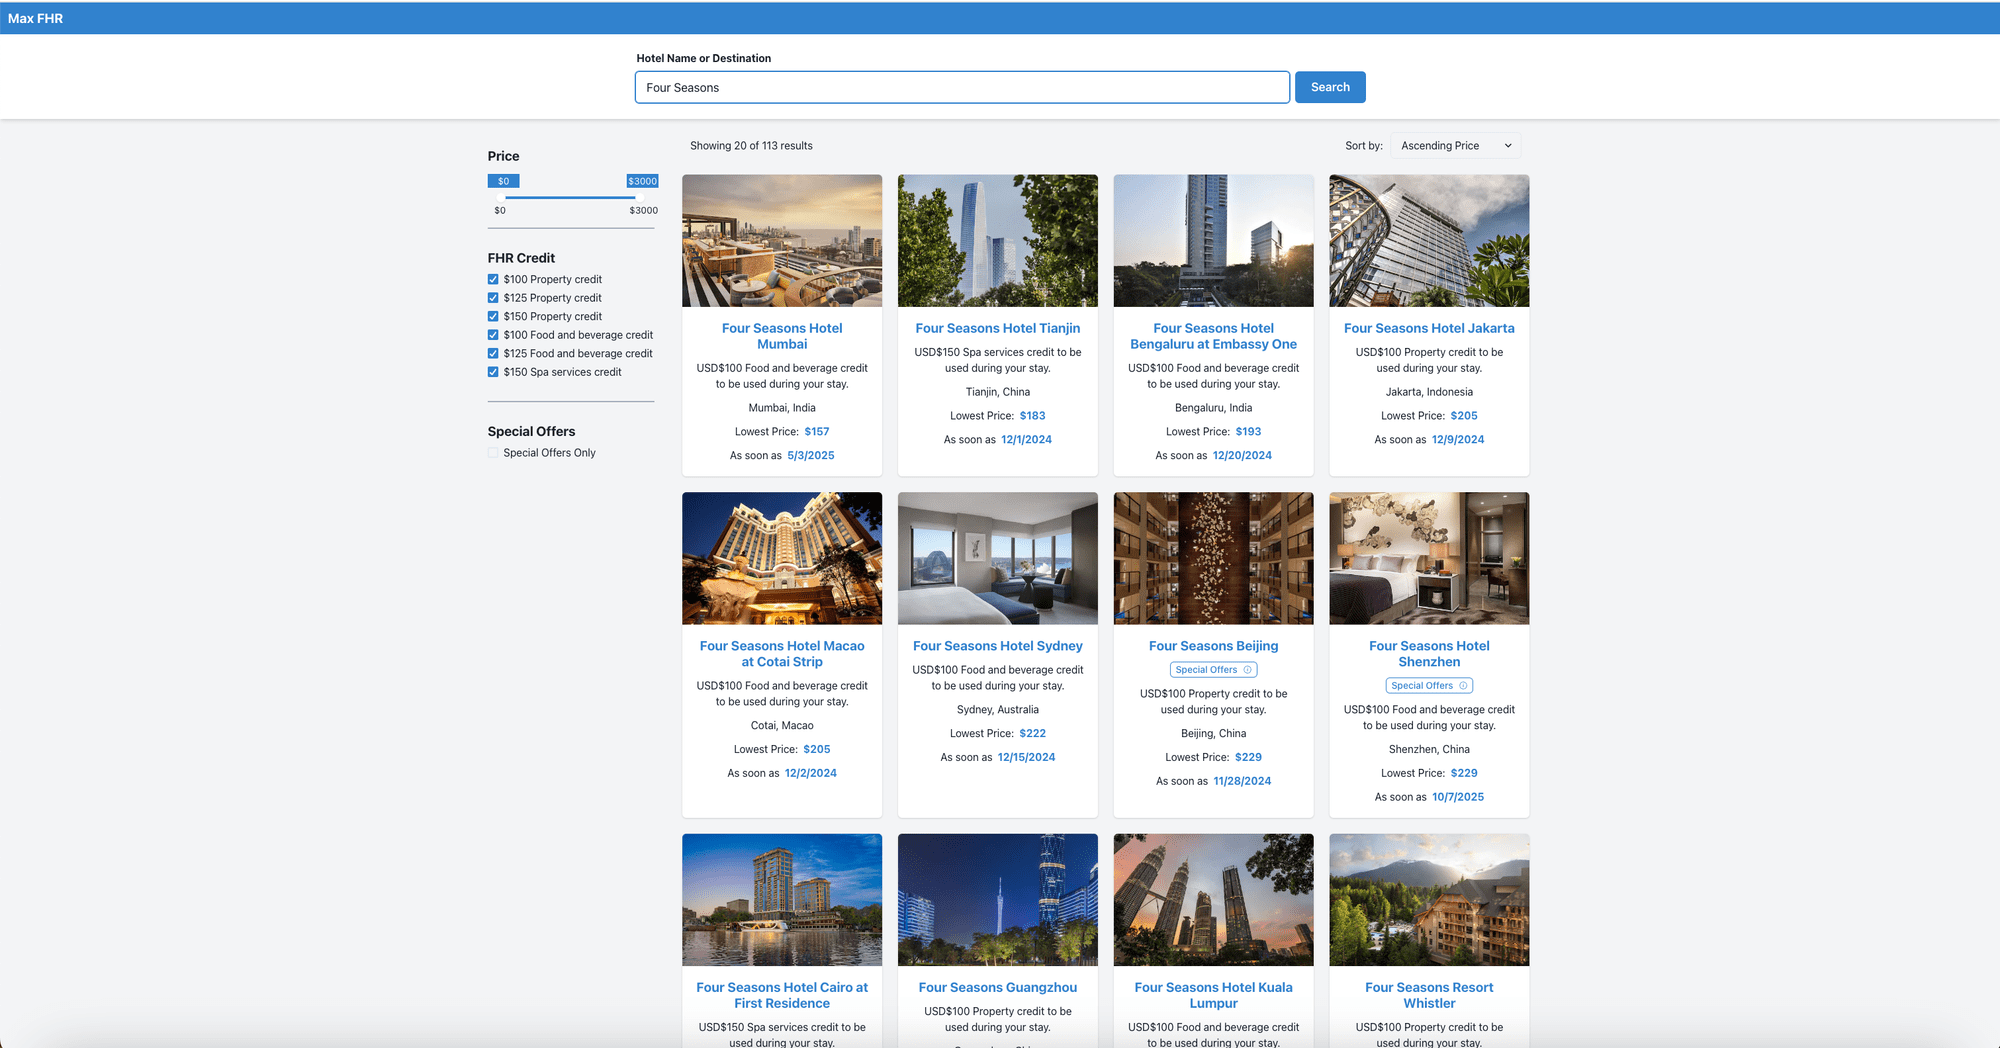Click the Sydney hotel room photo
This screenshot has width=2000, height=1048.
(x=998, y=558)
